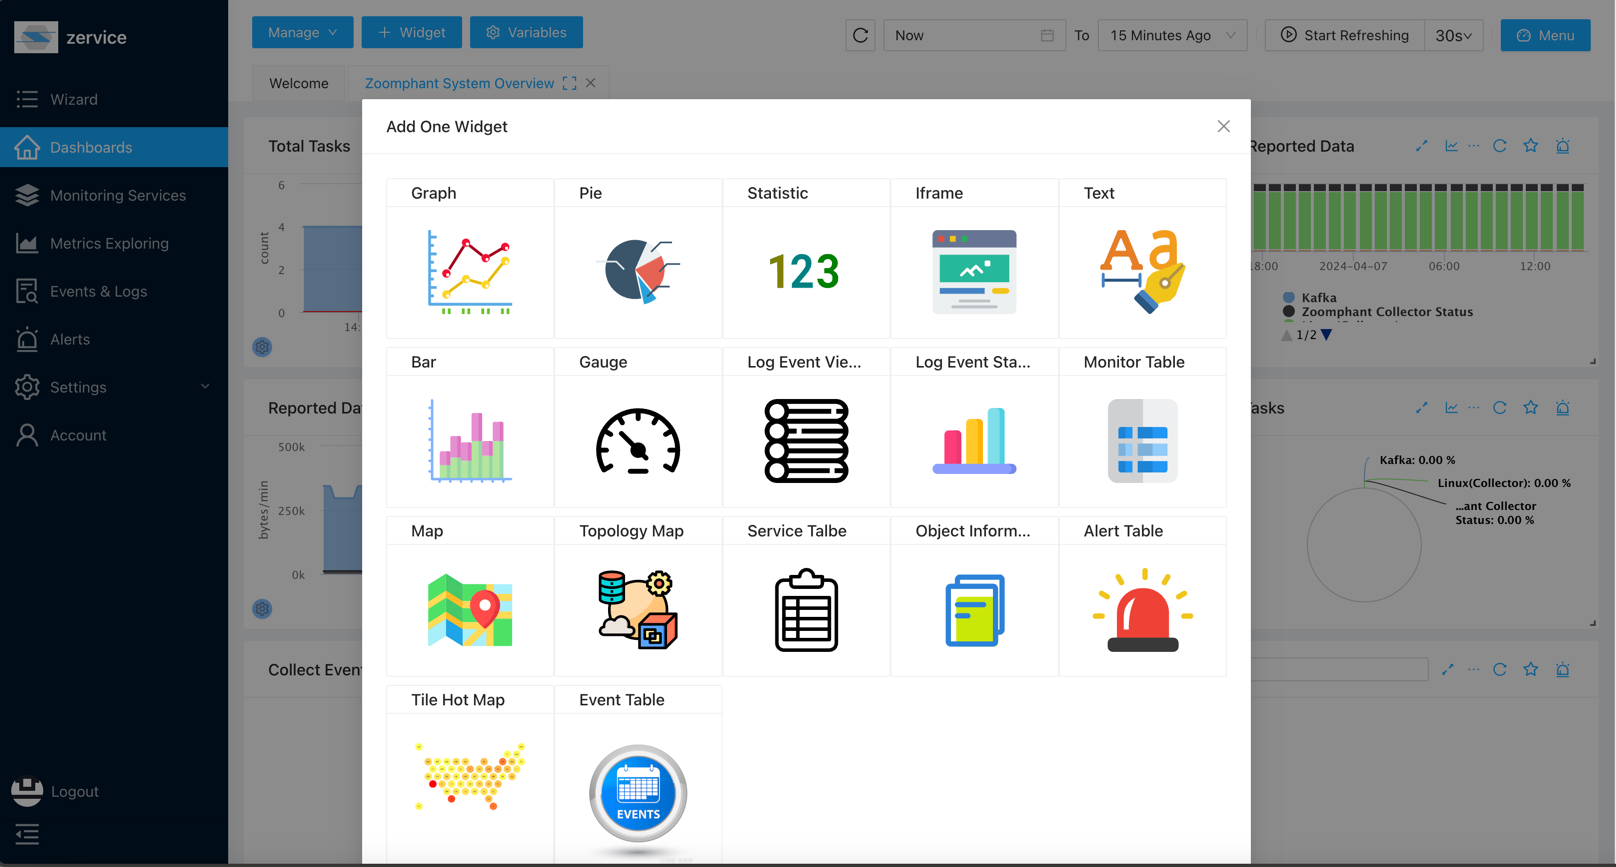The height and width of the screenshot is (867, 1616).
Task: Pick the Monitor Table widget
Action: click(x=1142, y=441)
